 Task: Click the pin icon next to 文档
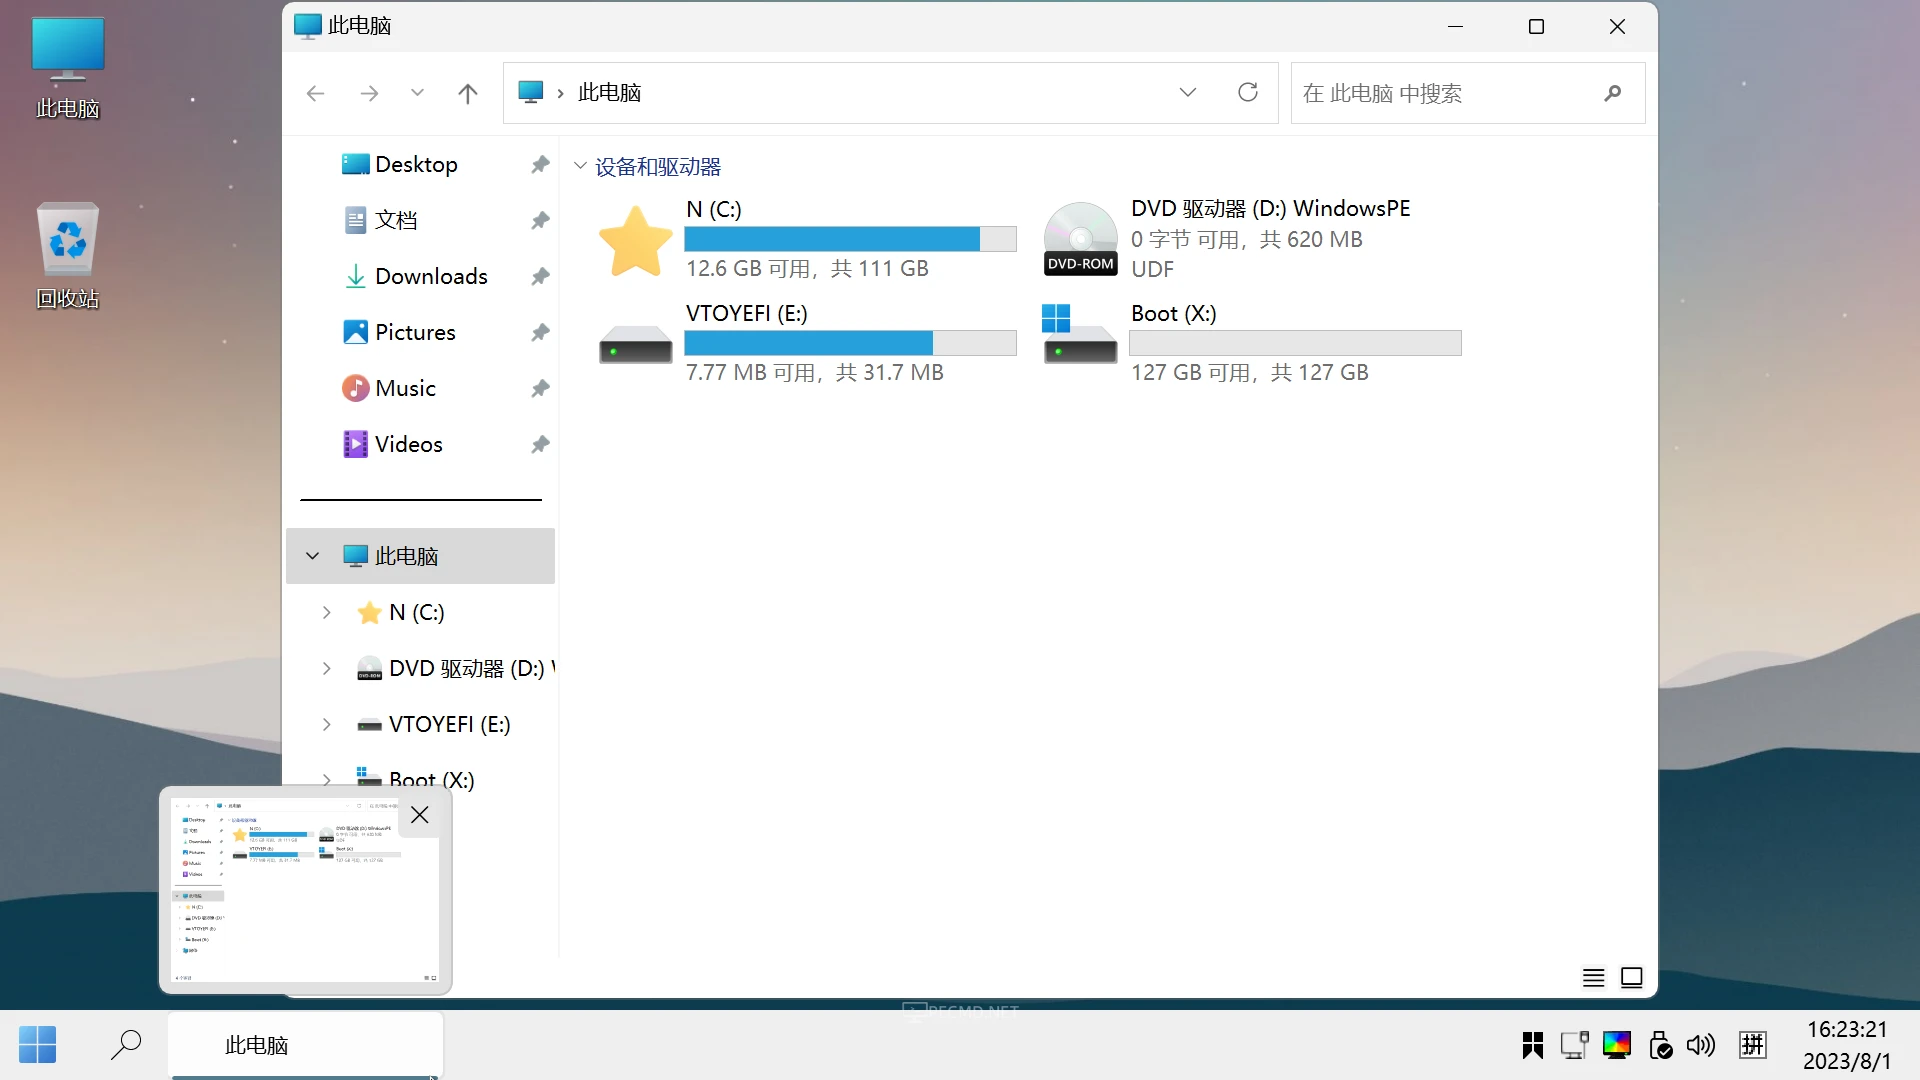click(x=540, y=220)
